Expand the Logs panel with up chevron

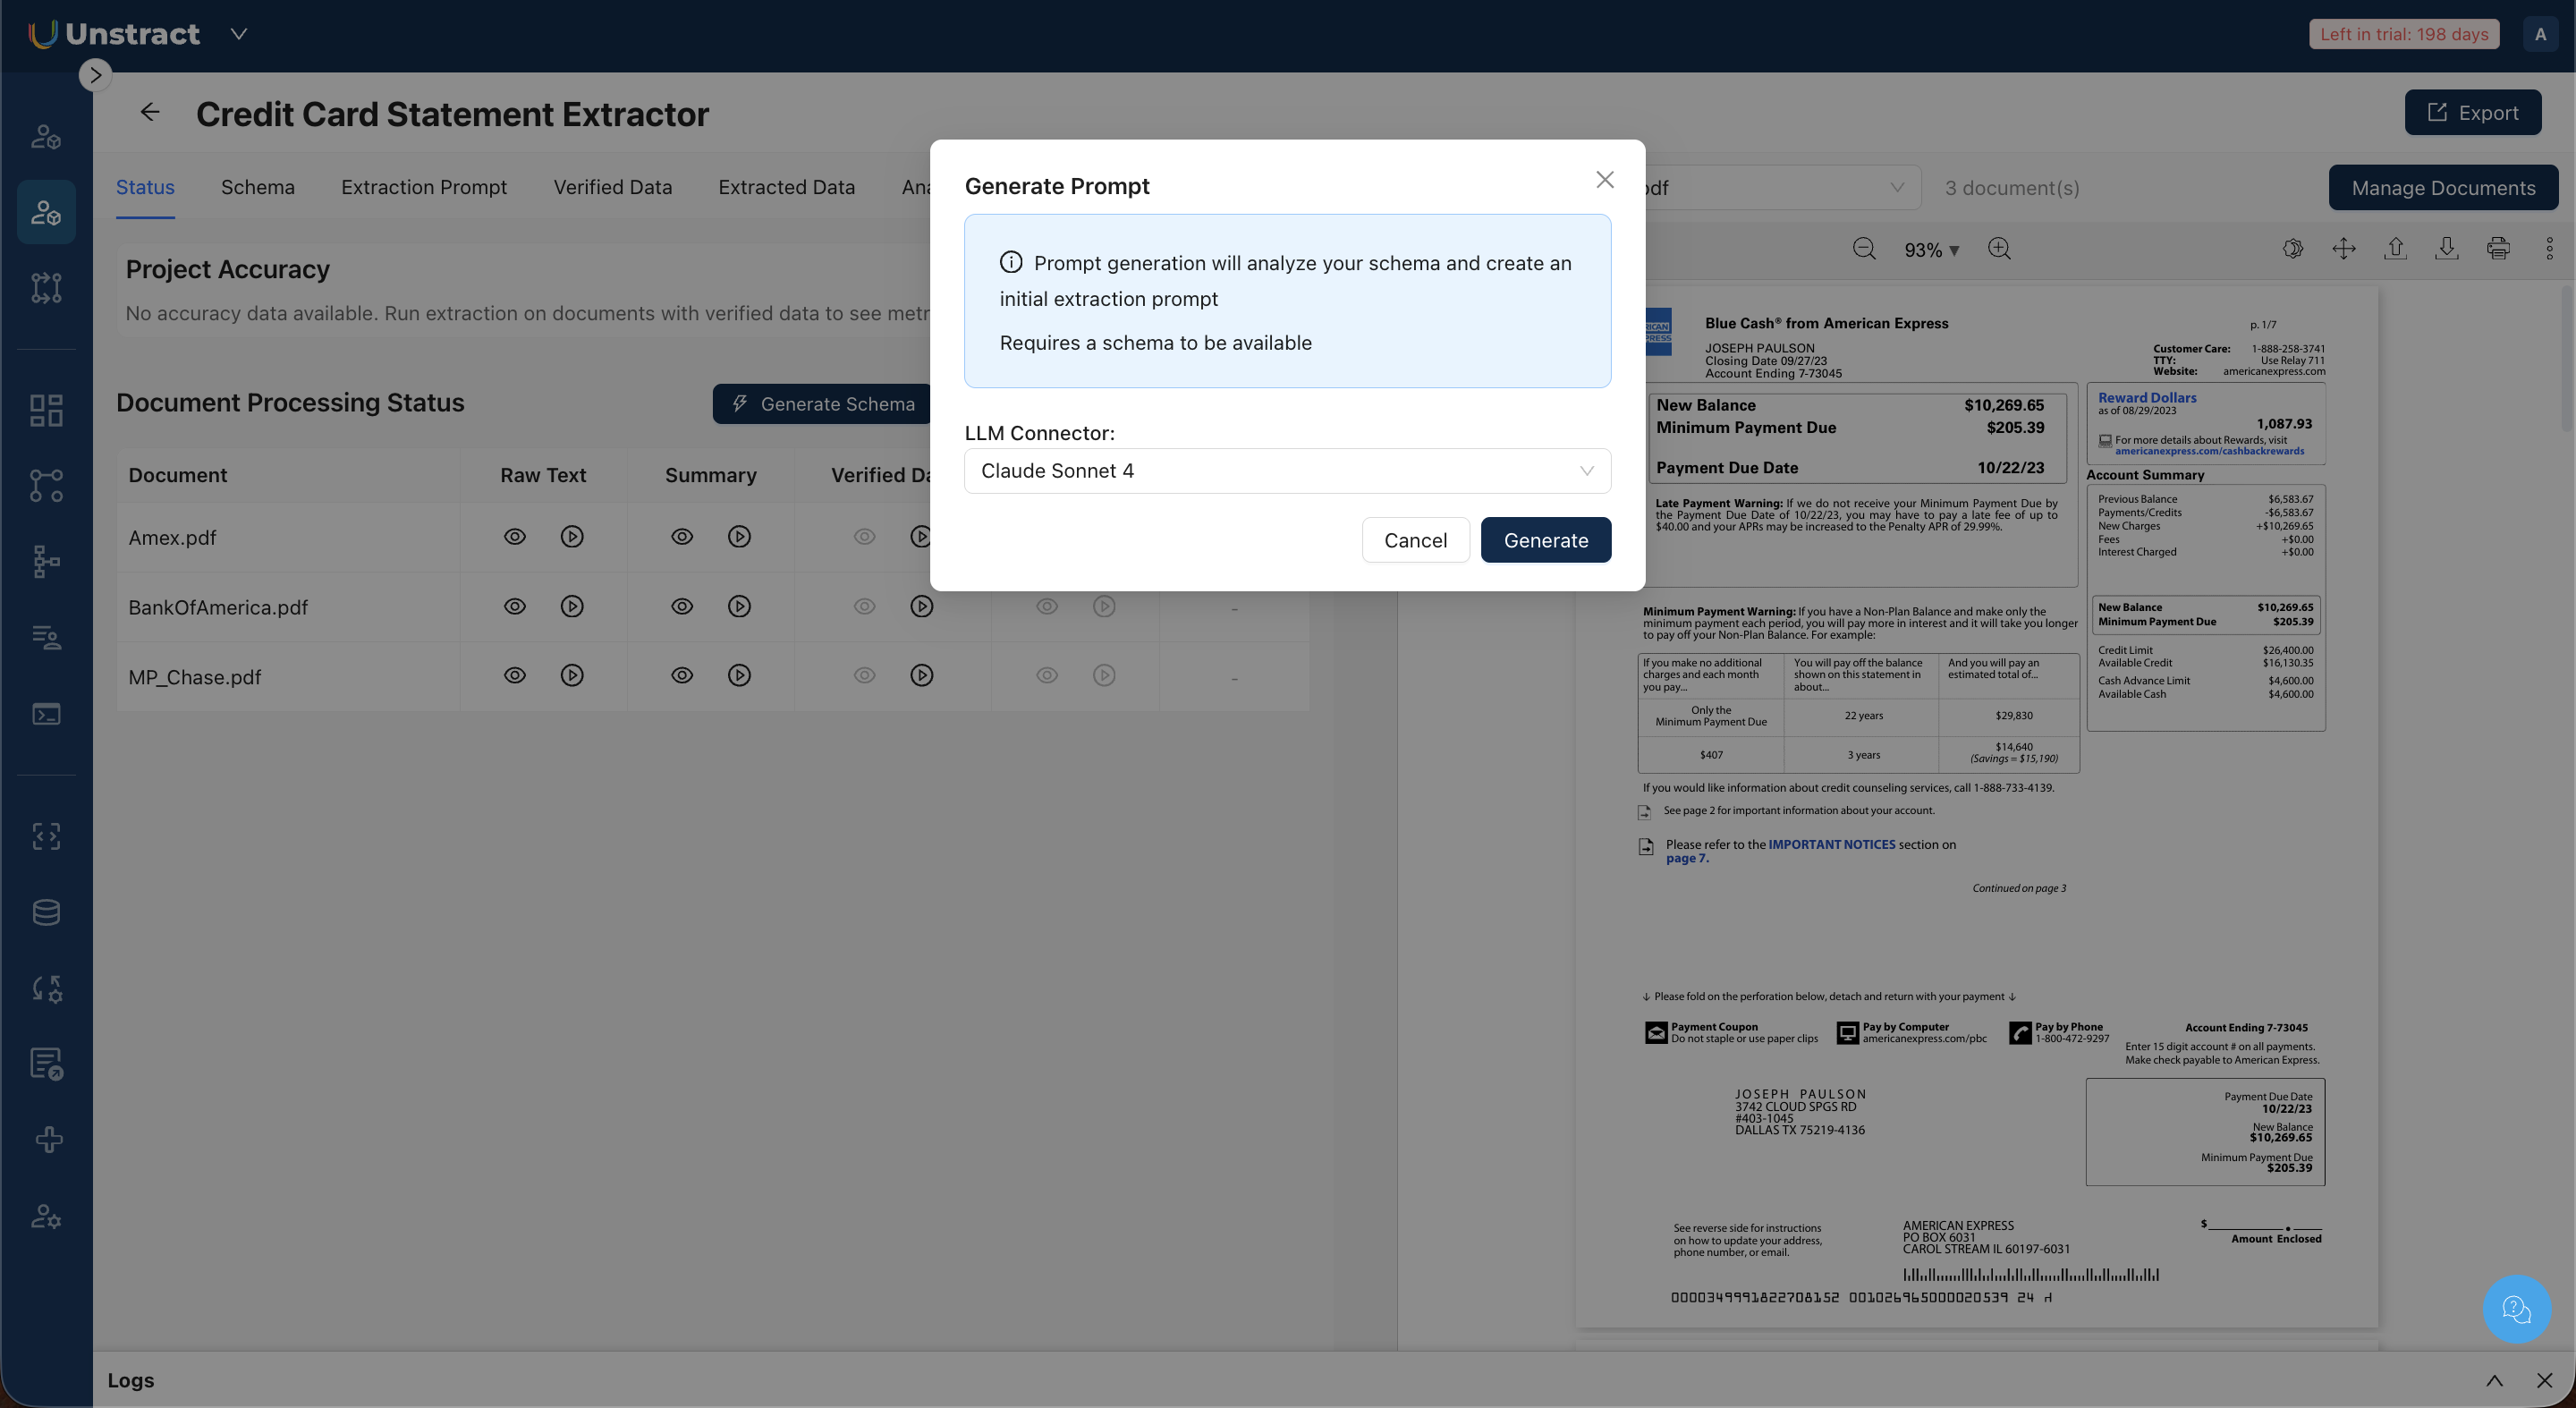click(x=2494, y=1380)
